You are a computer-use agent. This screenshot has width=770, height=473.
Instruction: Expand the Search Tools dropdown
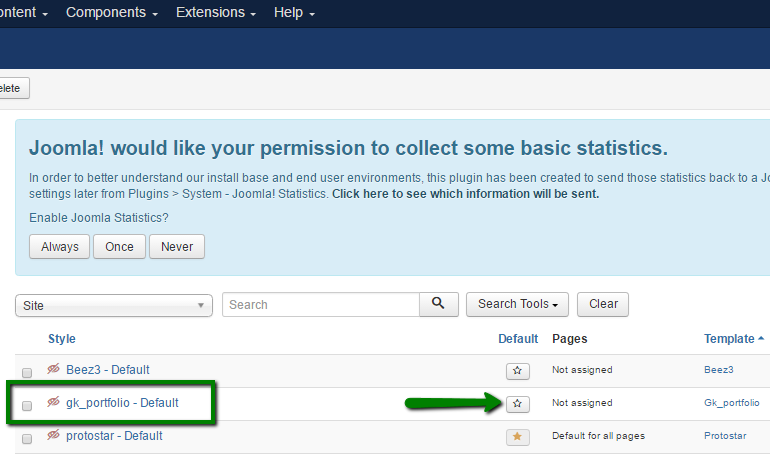(x=517, y=304)
